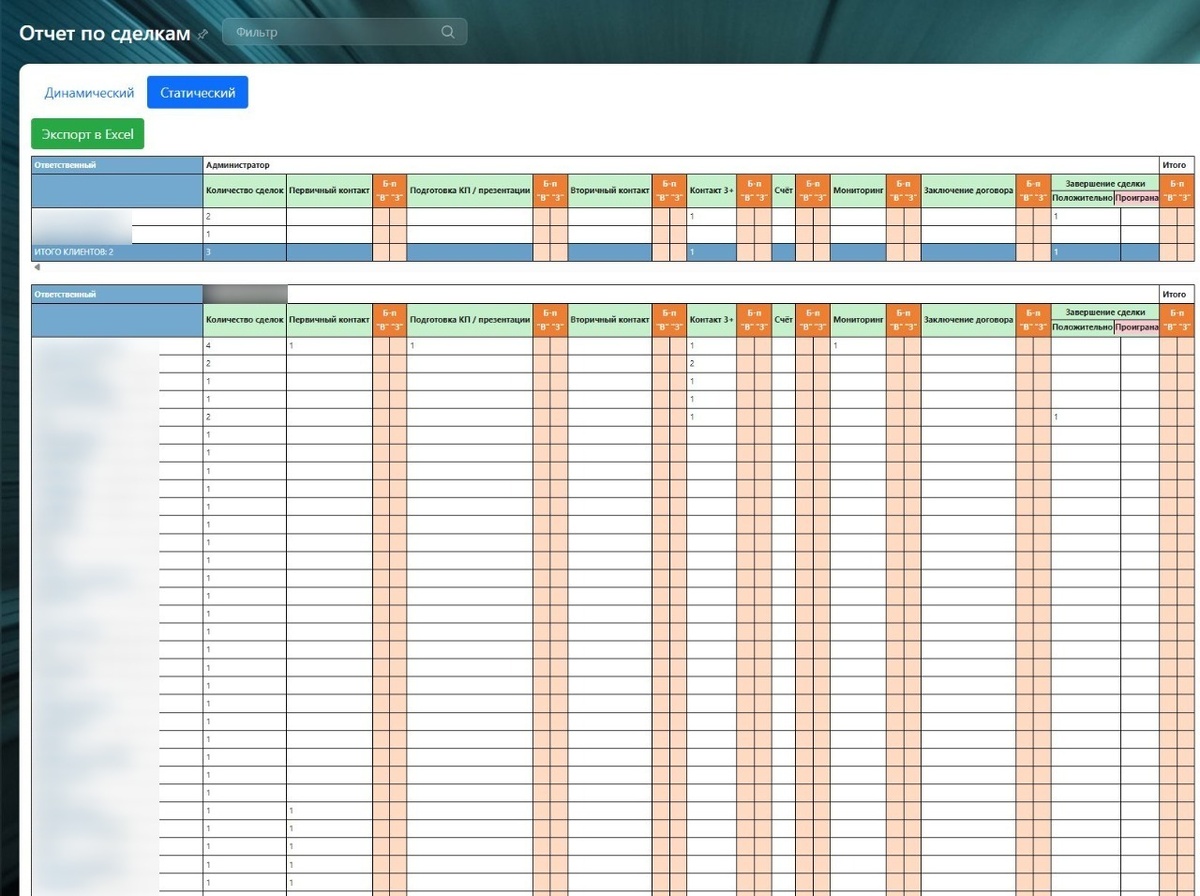
Task: Click Счёт header in the Администратор table
Action: click(x=783, y=191)
